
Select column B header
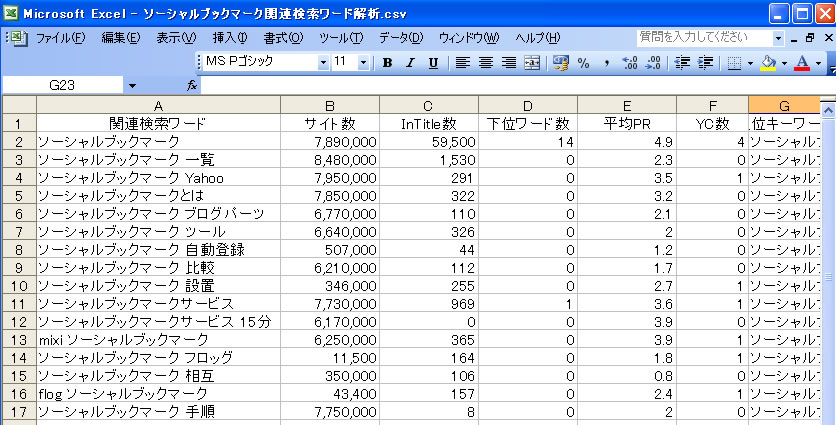(x=330, y=106)
